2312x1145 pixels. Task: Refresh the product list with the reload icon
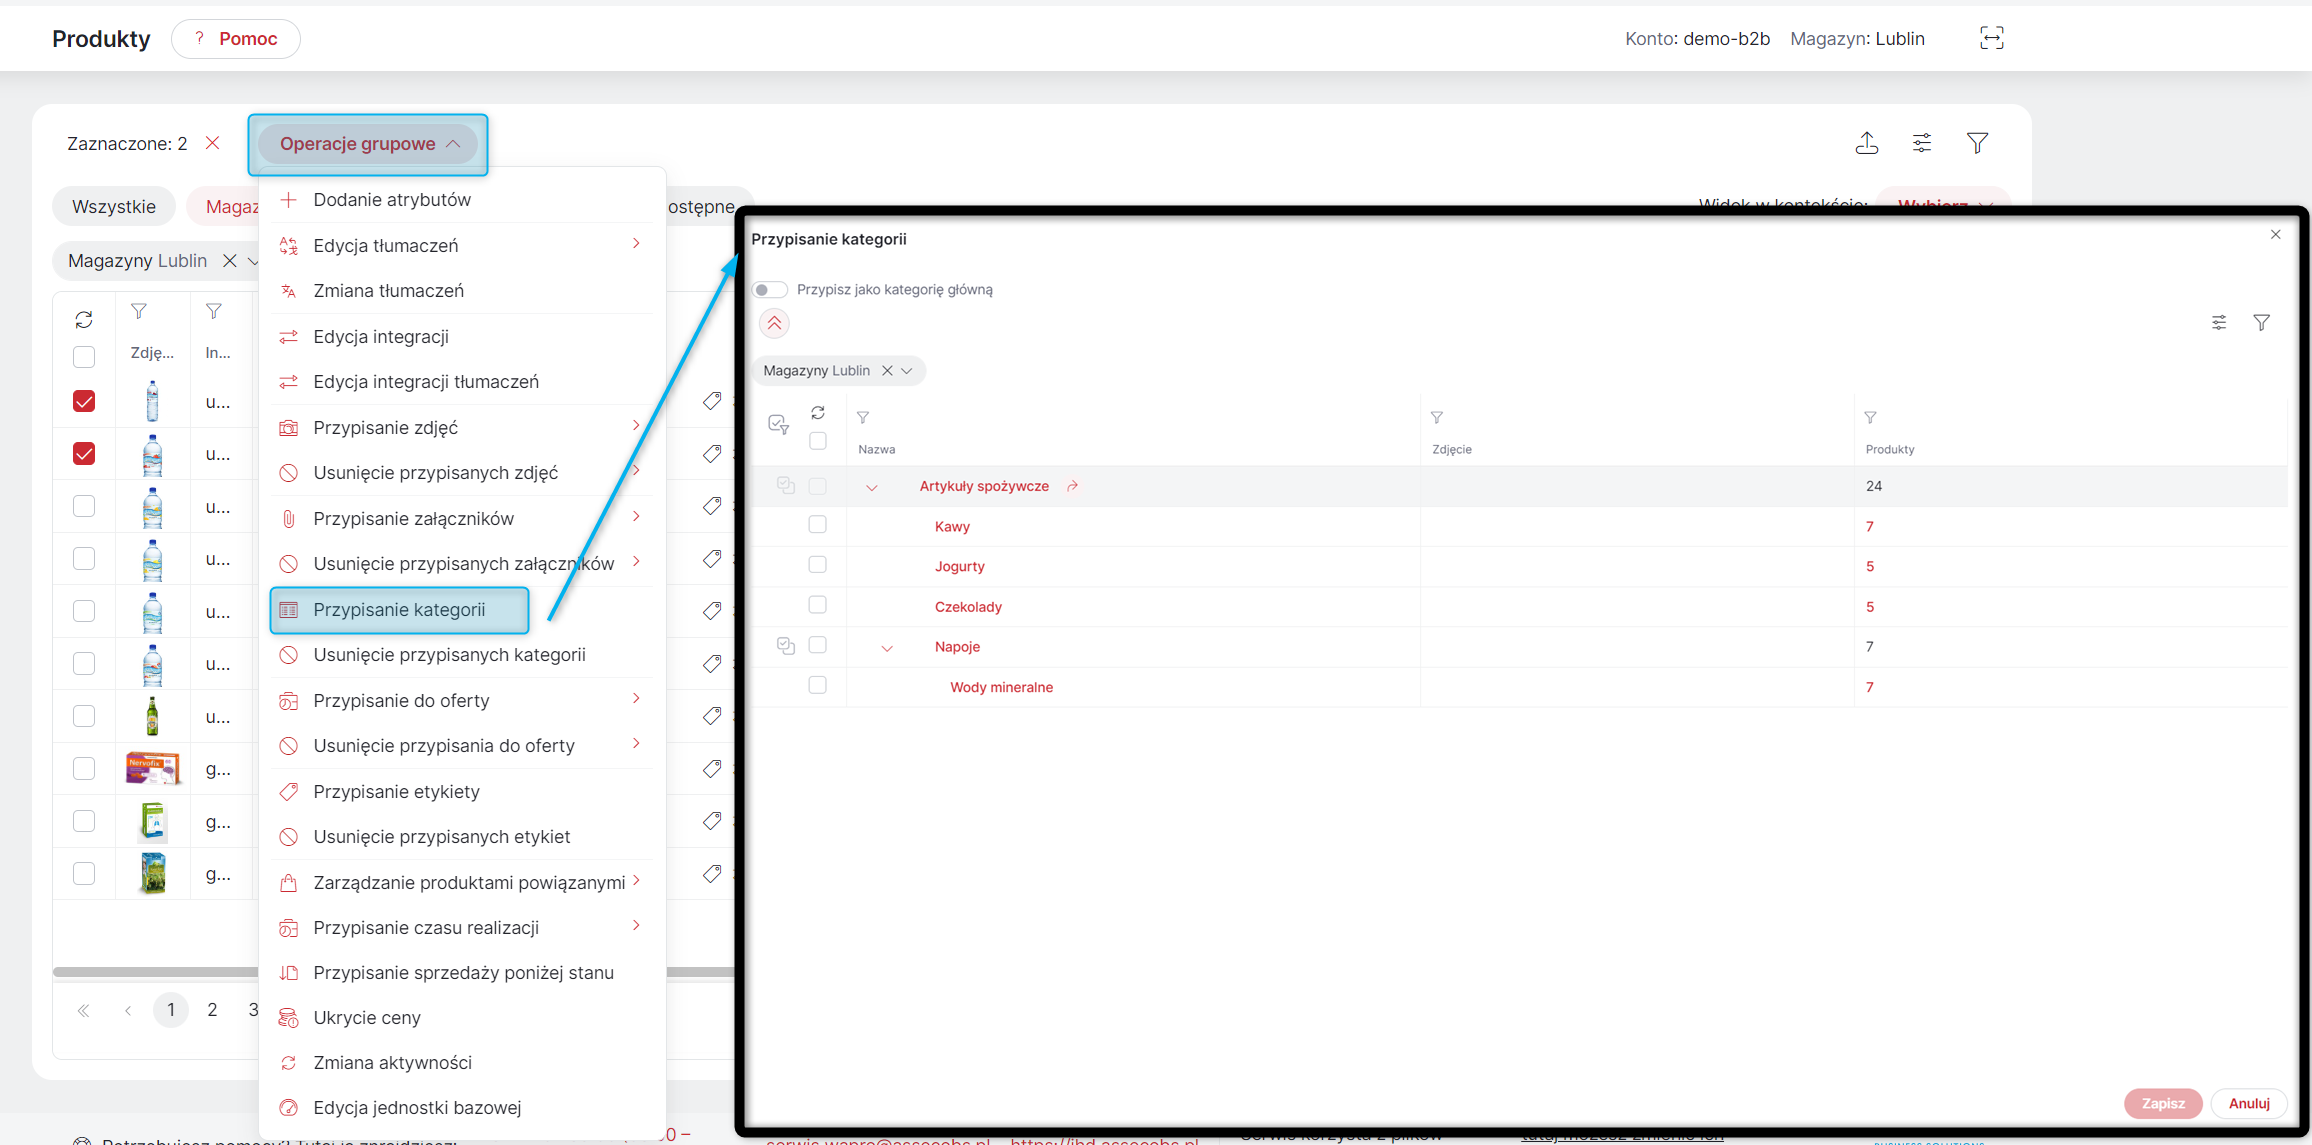click(84, 319)
